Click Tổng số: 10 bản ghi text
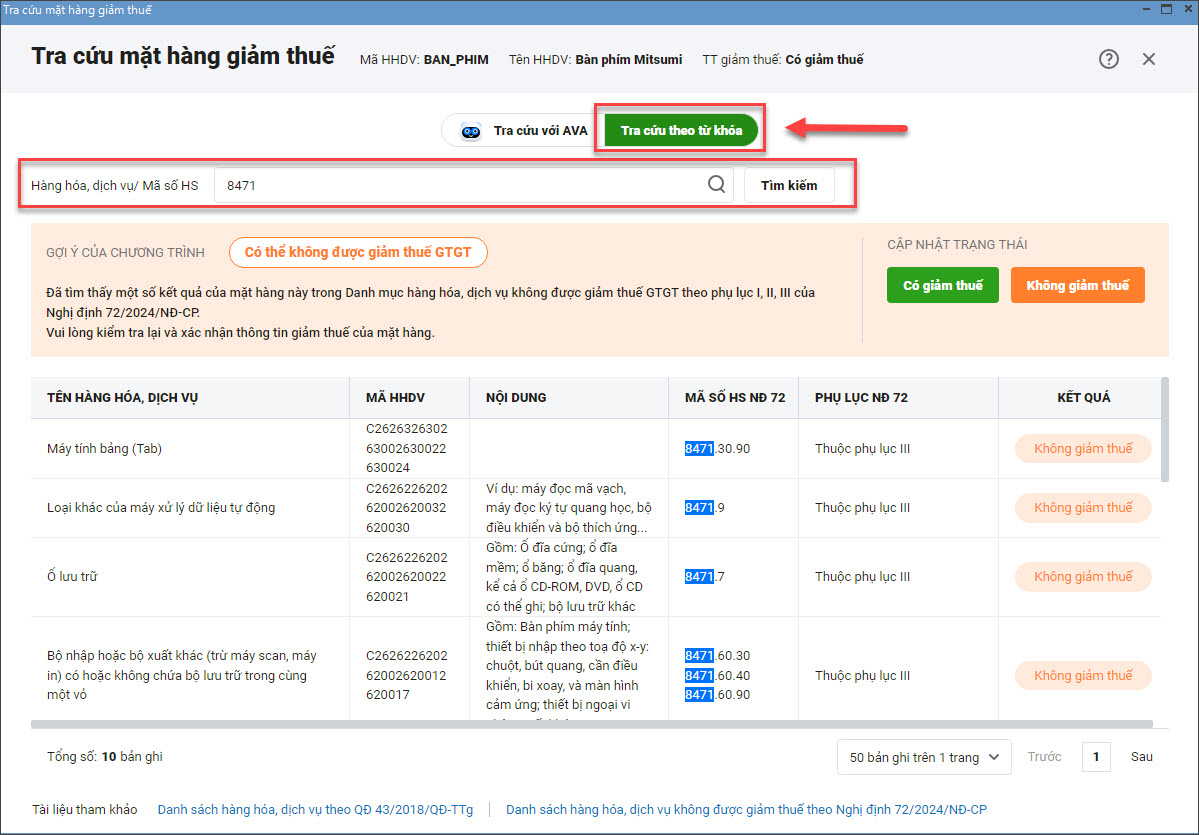This screenshot has width=1199, height=835. coord(105,757)
